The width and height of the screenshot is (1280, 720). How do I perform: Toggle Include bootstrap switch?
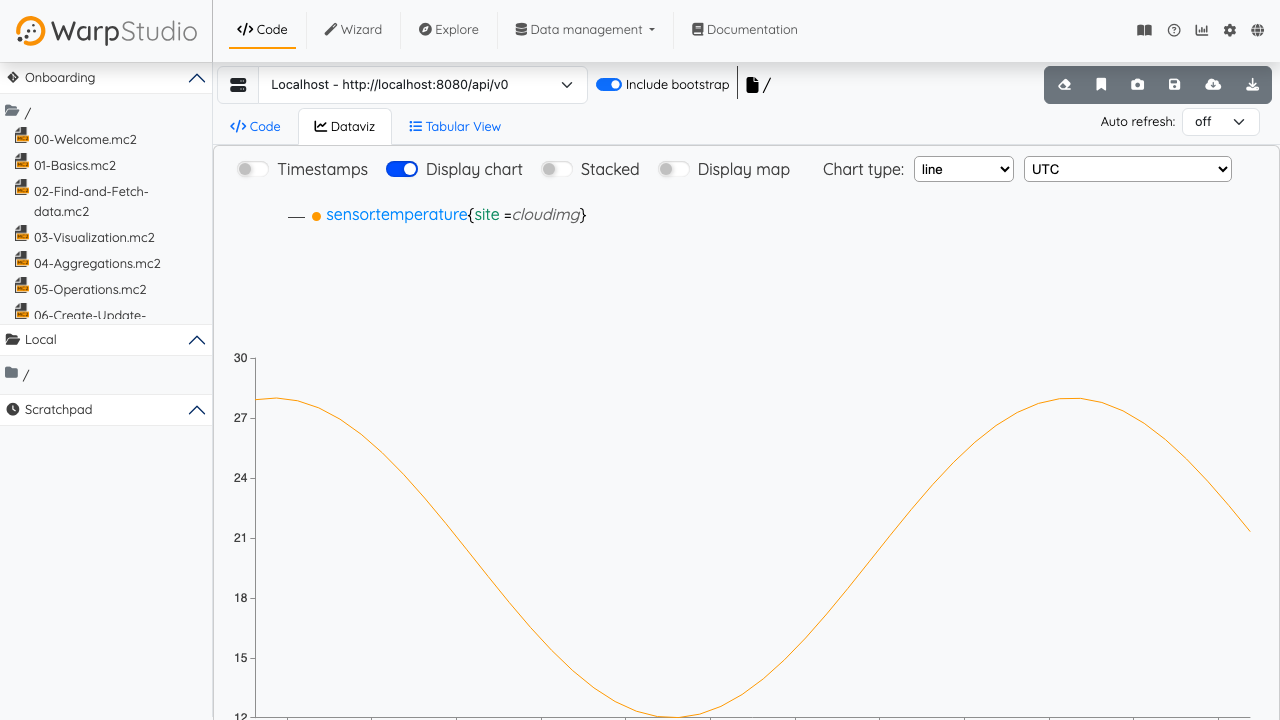point(609,85)
